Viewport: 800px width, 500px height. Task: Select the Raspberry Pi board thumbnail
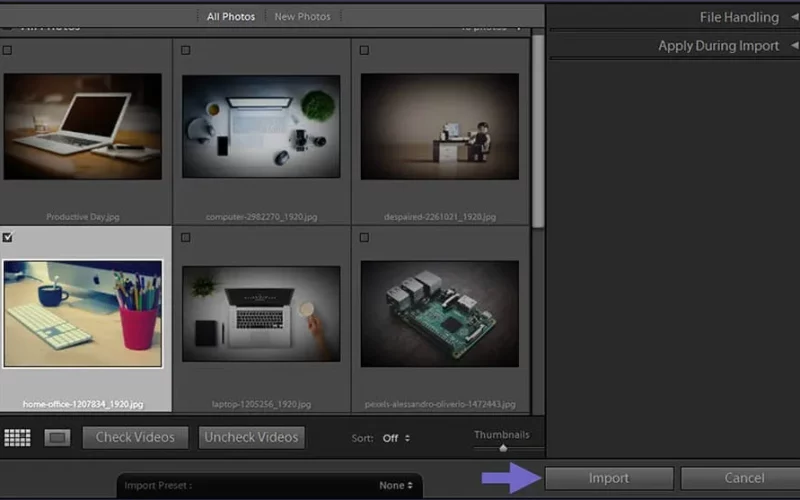(x=440, y=314)
